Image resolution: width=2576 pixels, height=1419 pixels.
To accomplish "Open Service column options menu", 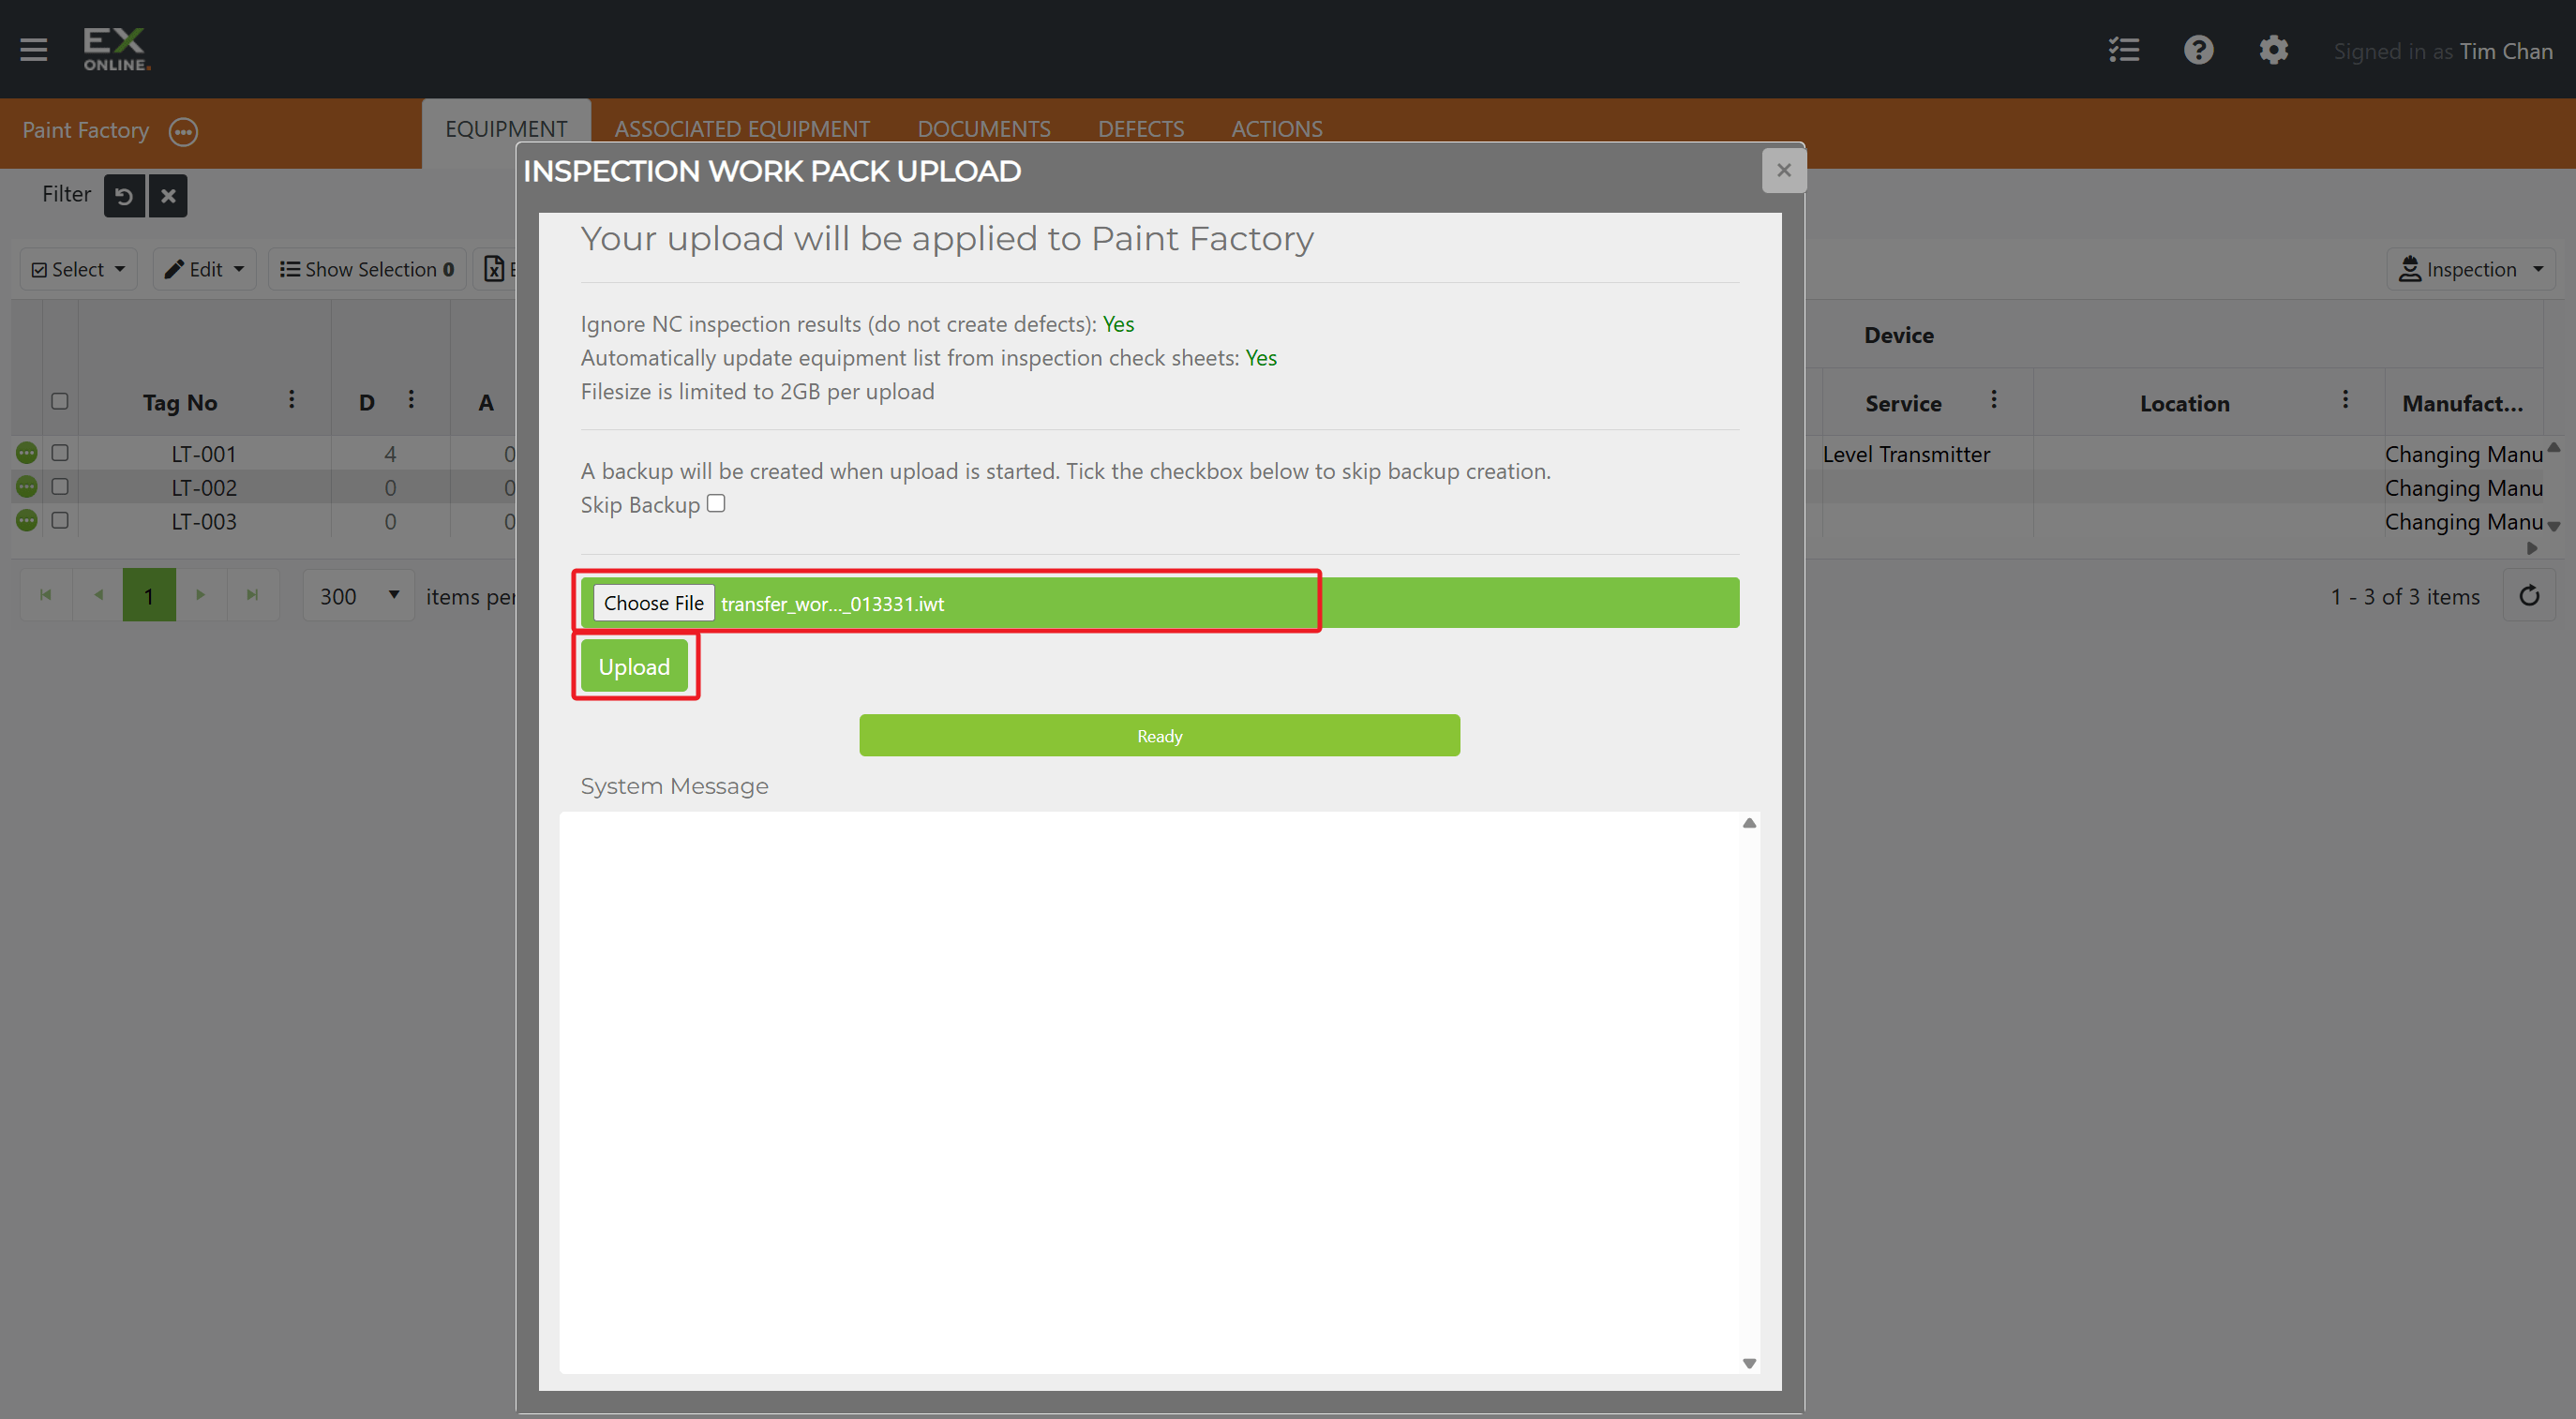I will [1993, 400].
